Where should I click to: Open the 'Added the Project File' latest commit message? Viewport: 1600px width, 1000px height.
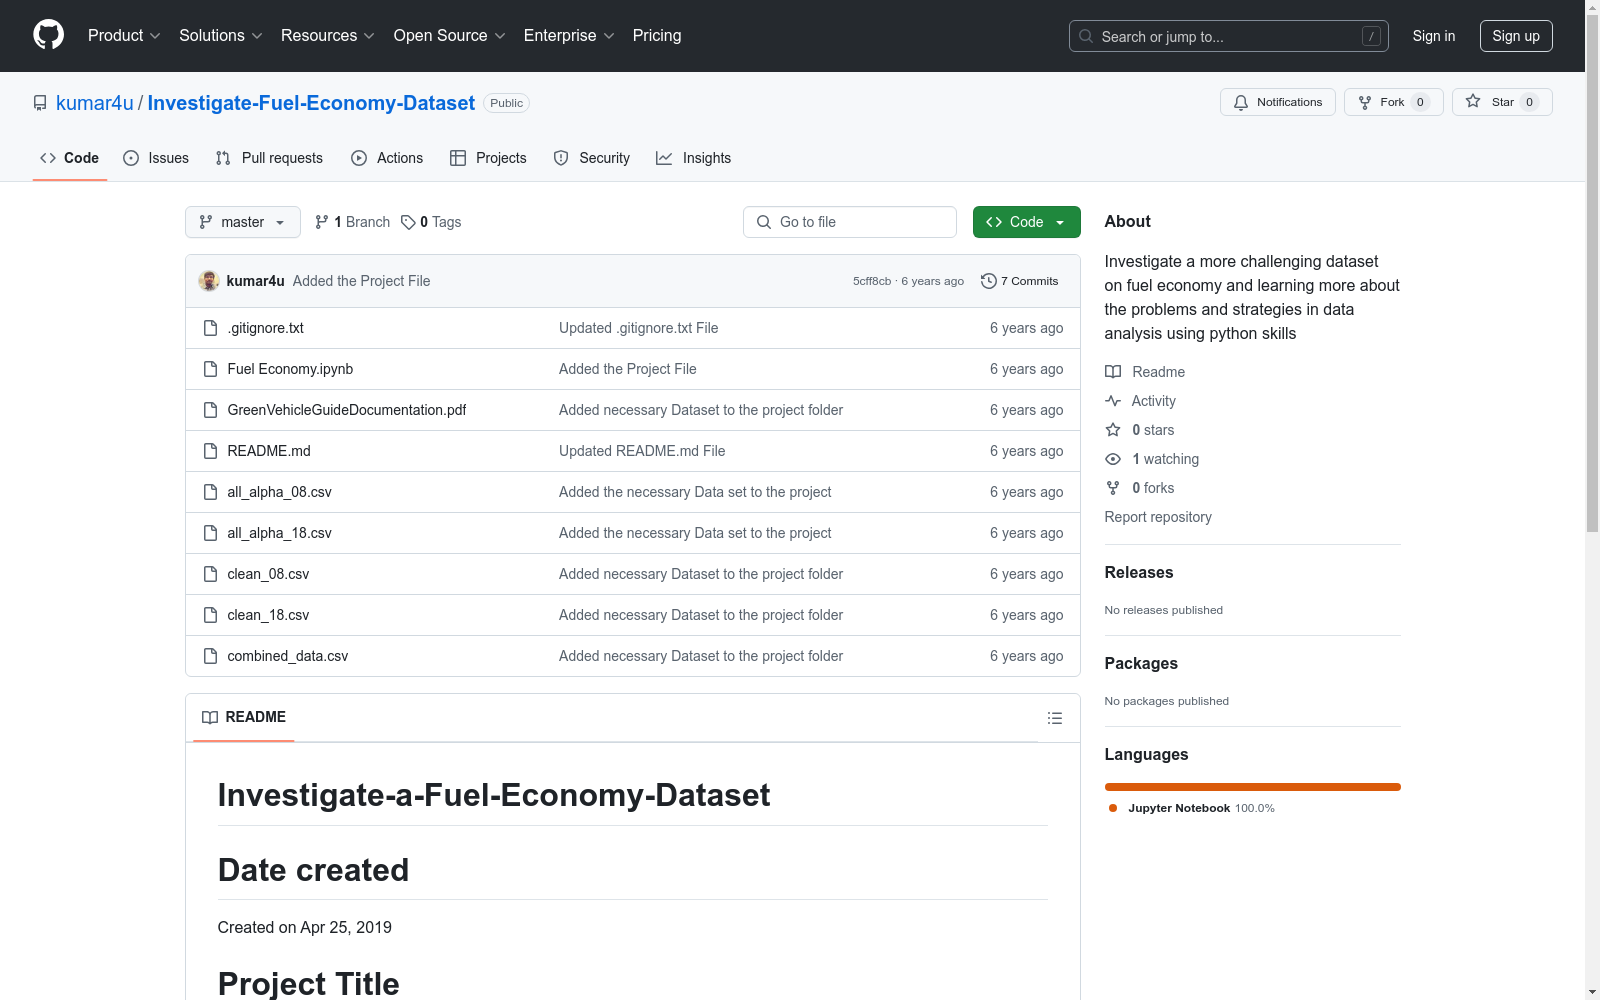point(361,281)
